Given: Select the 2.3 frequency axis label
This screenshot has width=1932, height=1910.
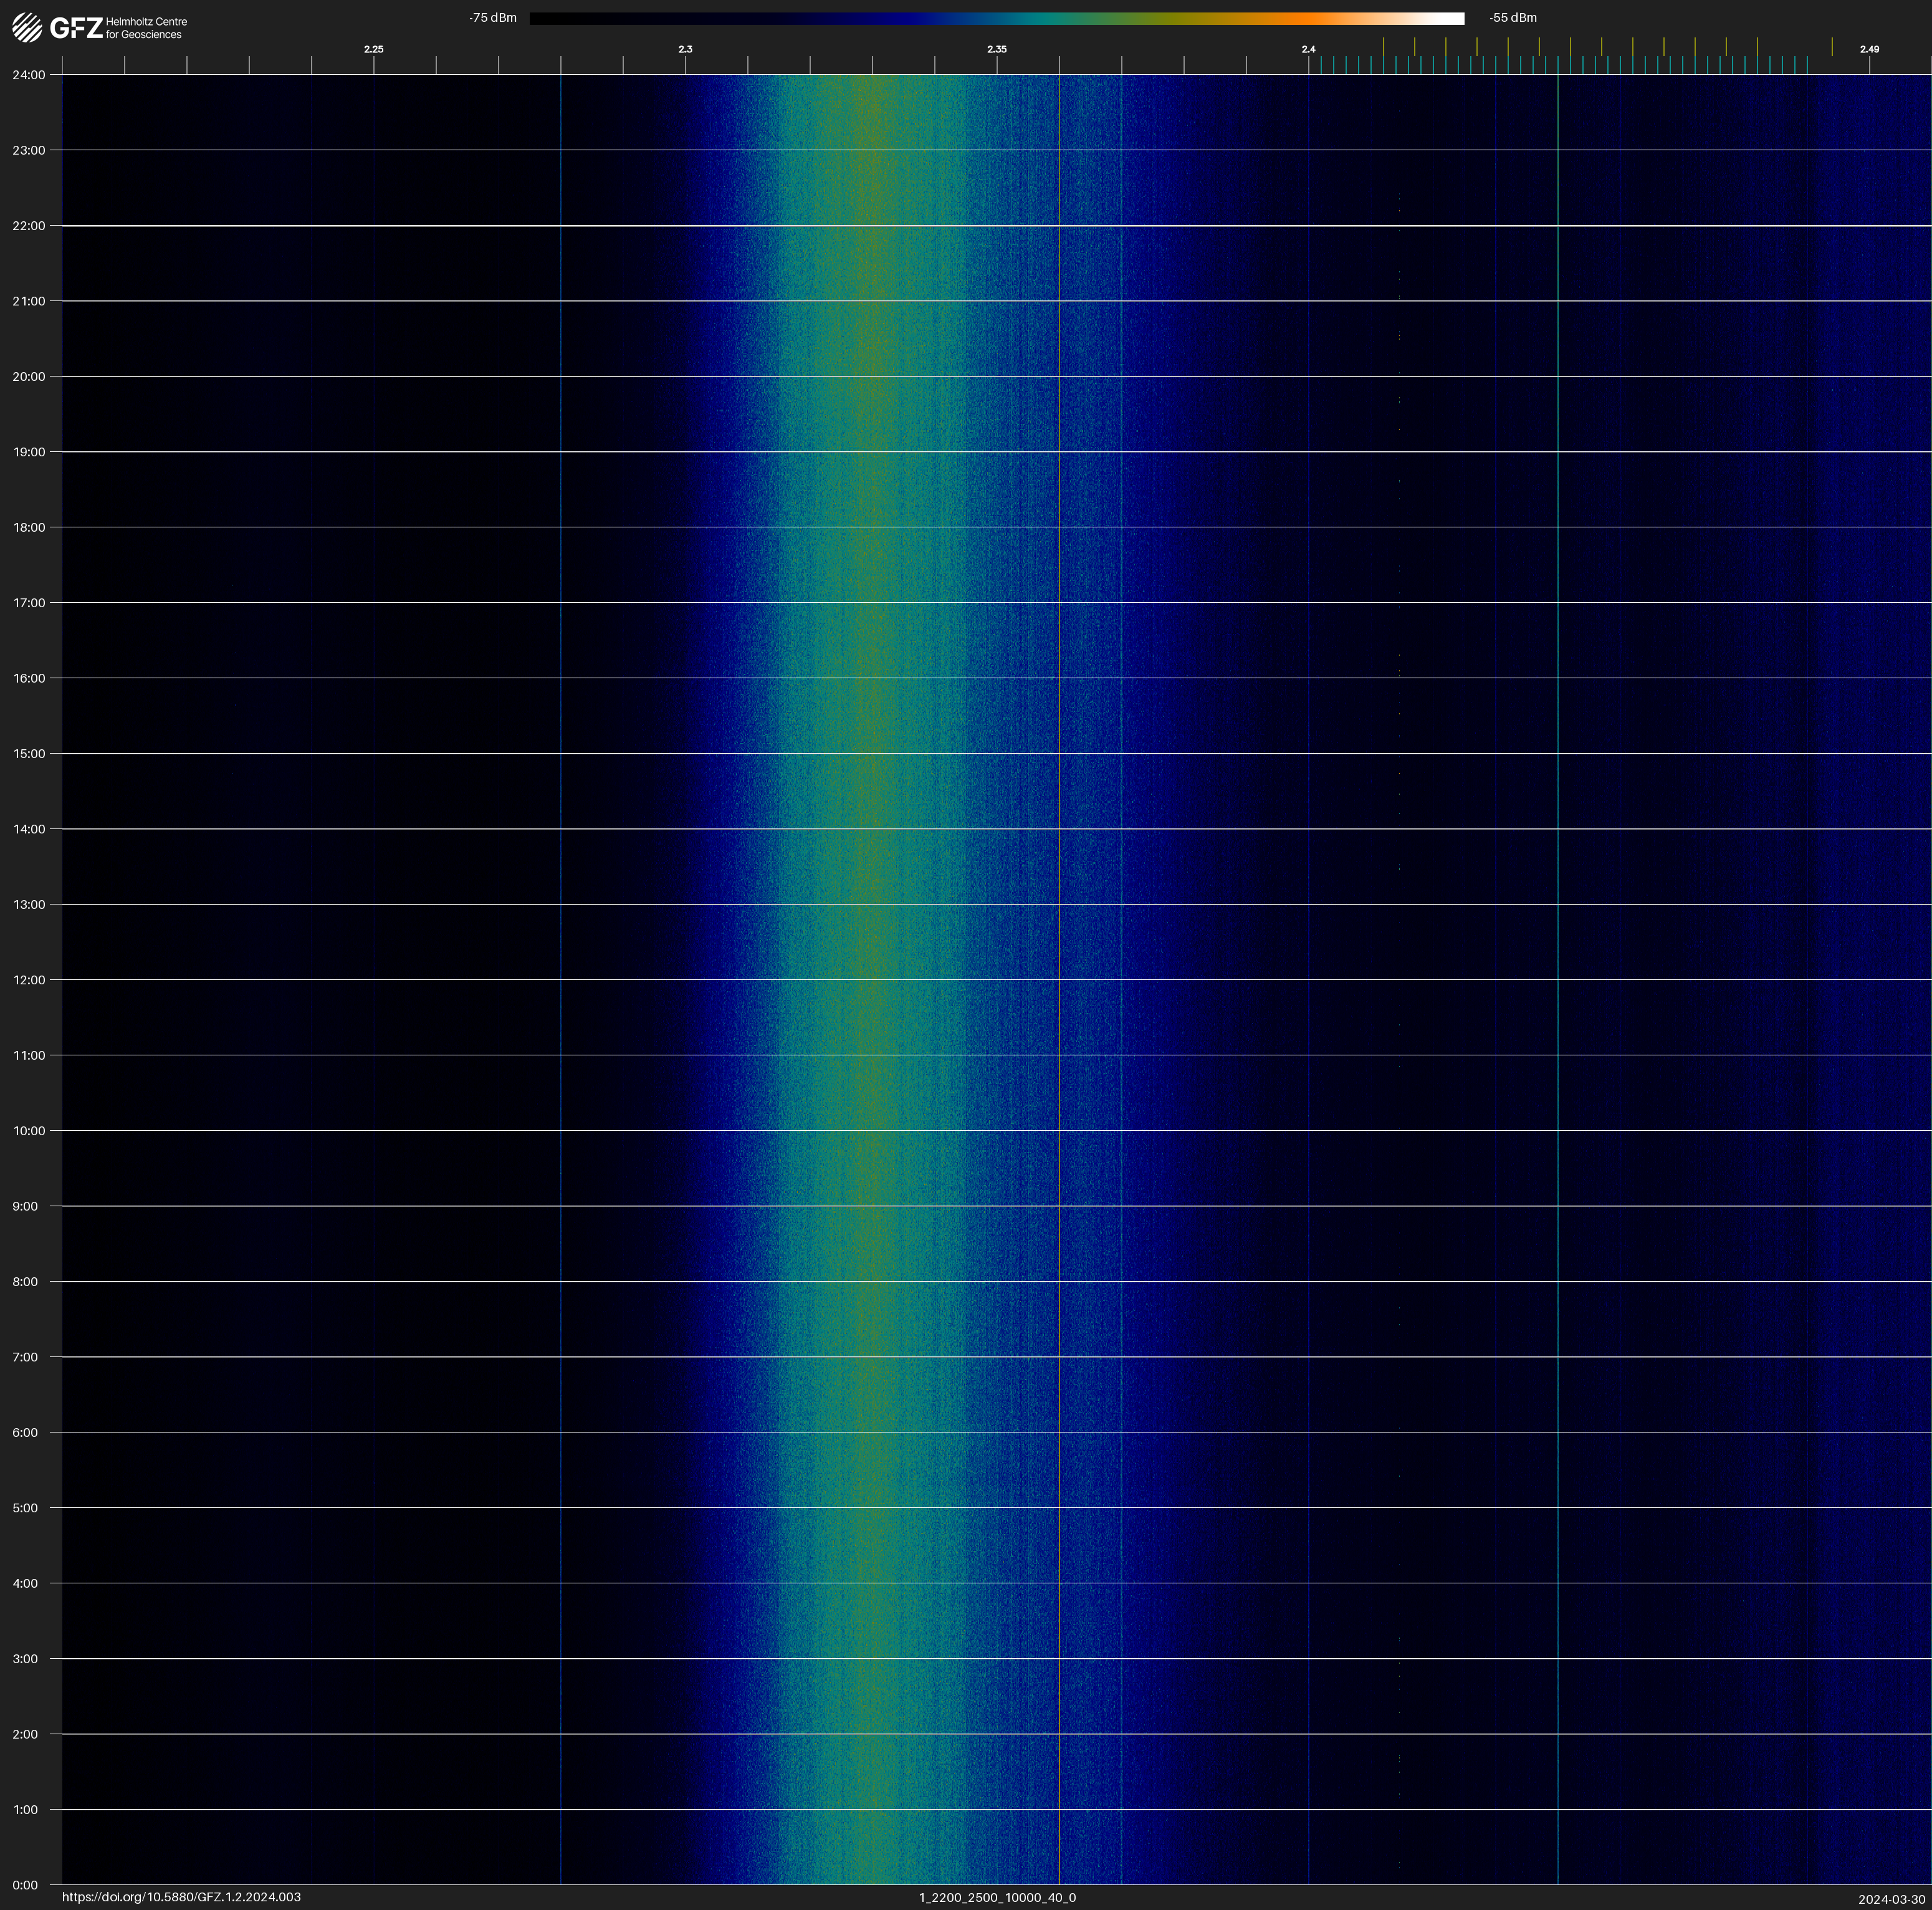Looking at the screenshot, I should tap(685, 49).
